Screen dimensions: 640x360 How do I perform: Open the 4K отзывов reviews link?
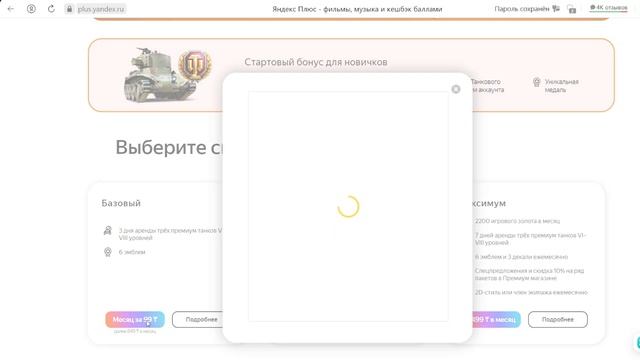[x=608, y=8]
